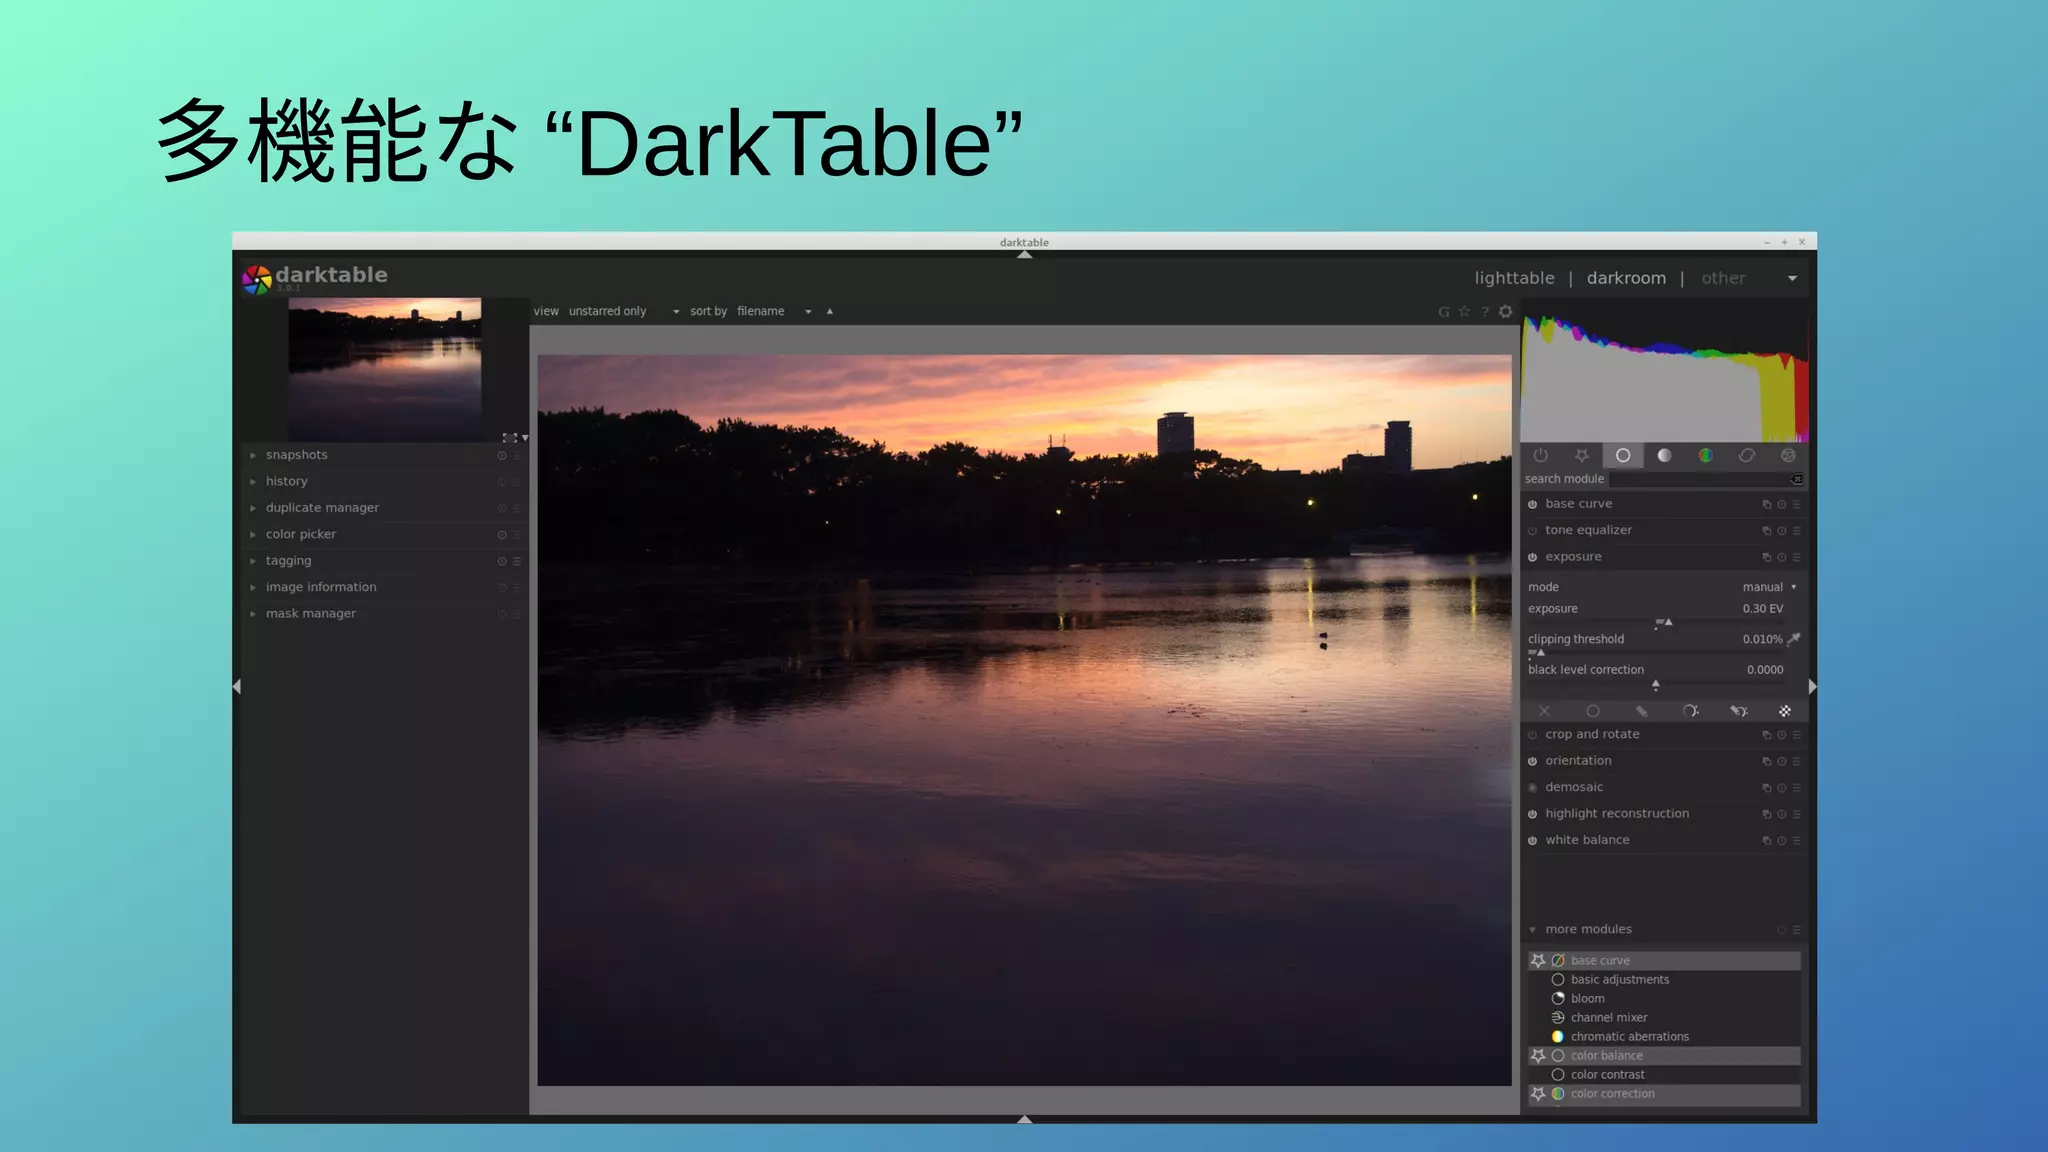2048x1152 pixels.
Task: Collapse the more modules section
Action: [x=1532, y=930]
